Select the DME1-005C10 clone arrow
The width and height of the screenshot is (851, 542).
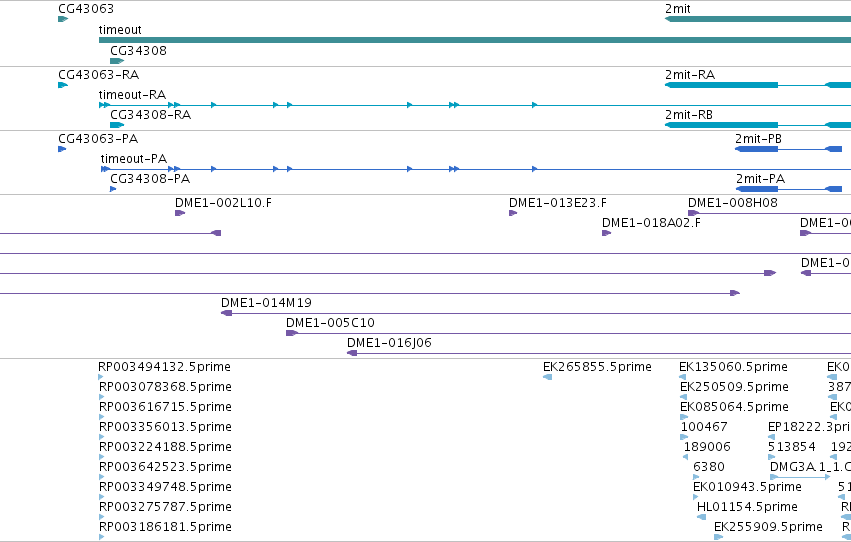point(292,333)
